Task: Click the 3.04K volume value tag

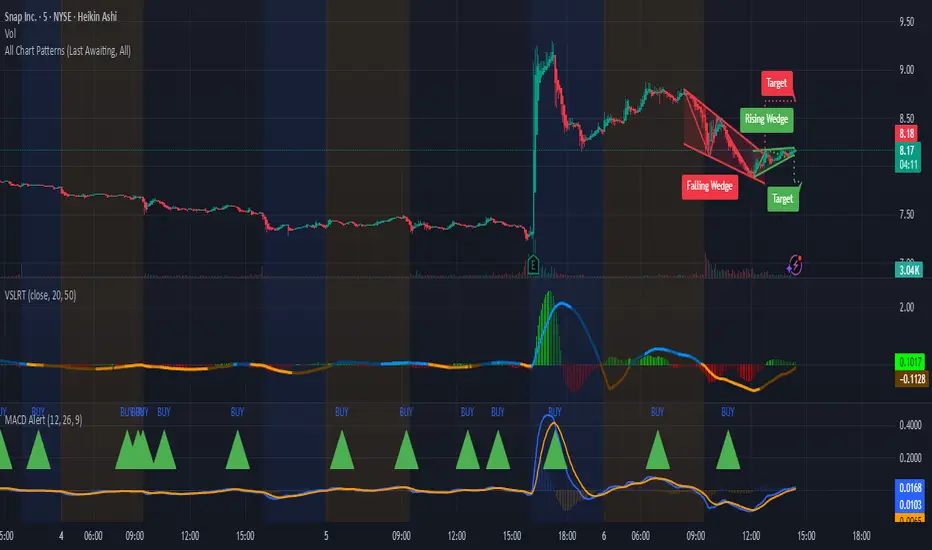Action: tap(909, 271)
